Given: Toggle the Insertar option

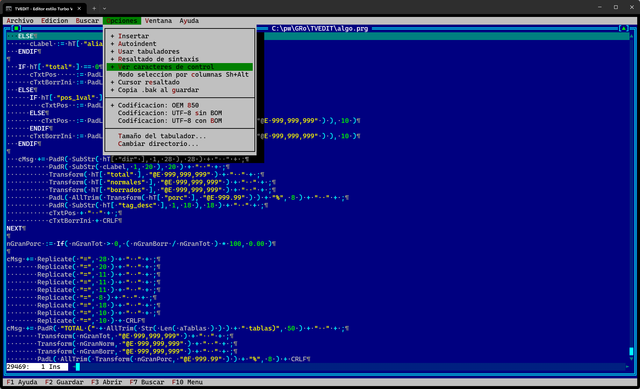Looking at the screenshot, I should pos(180,36).
